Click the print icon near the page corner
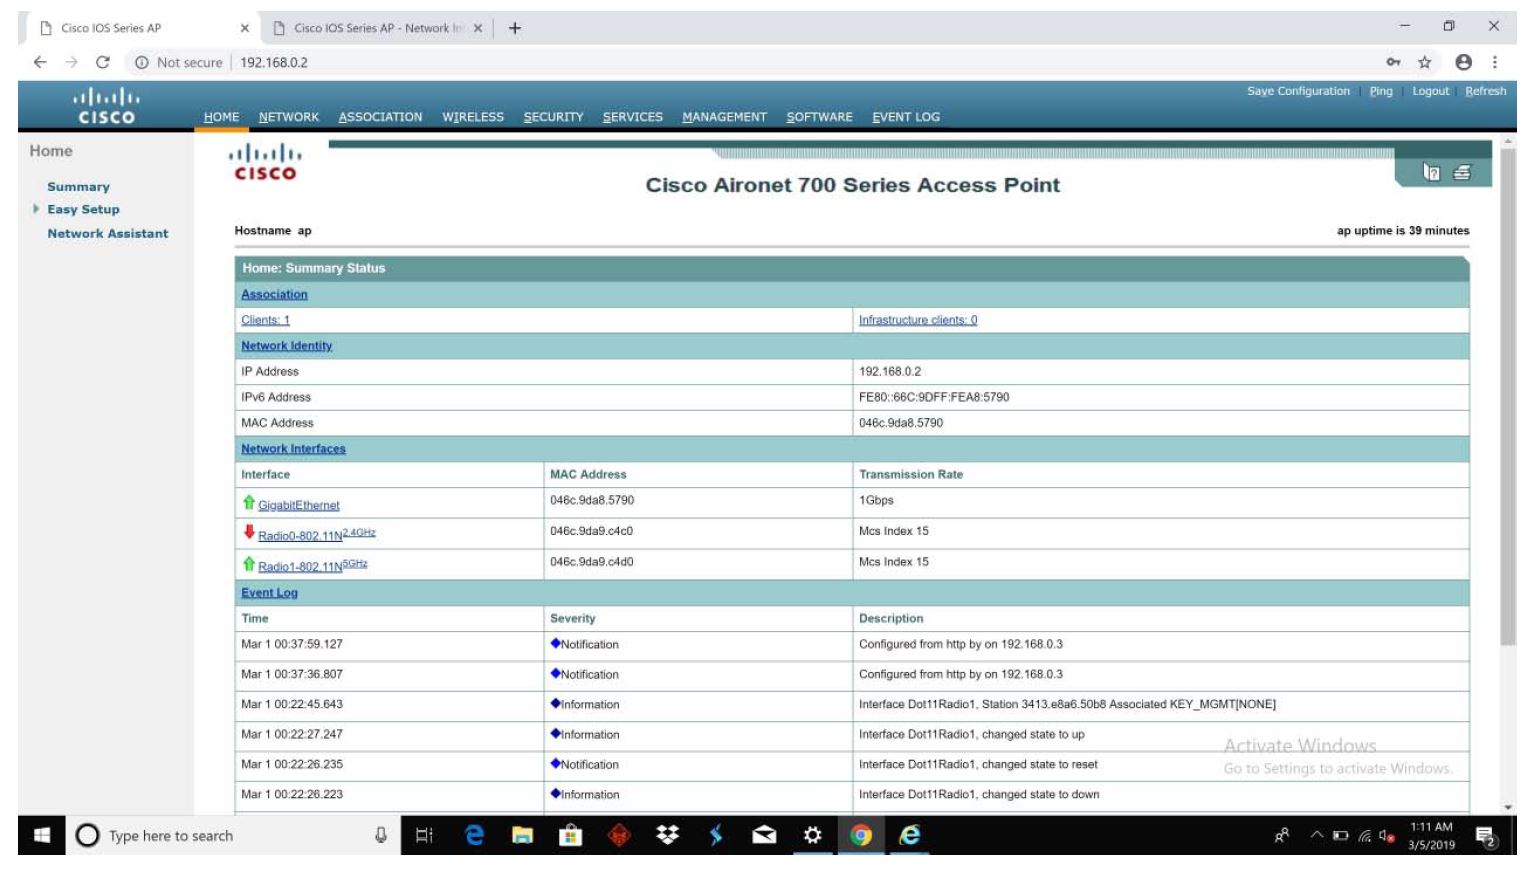 tap(1462, 171)
